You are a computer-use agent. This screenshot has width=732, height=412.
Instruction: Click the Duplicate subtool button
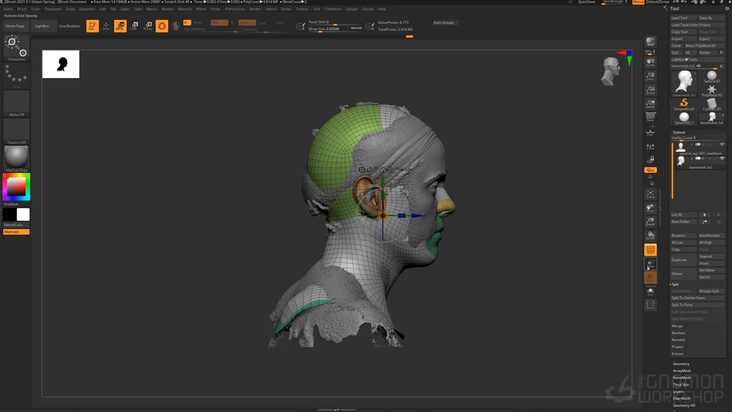pyautogui.click(x=683, y=260)
